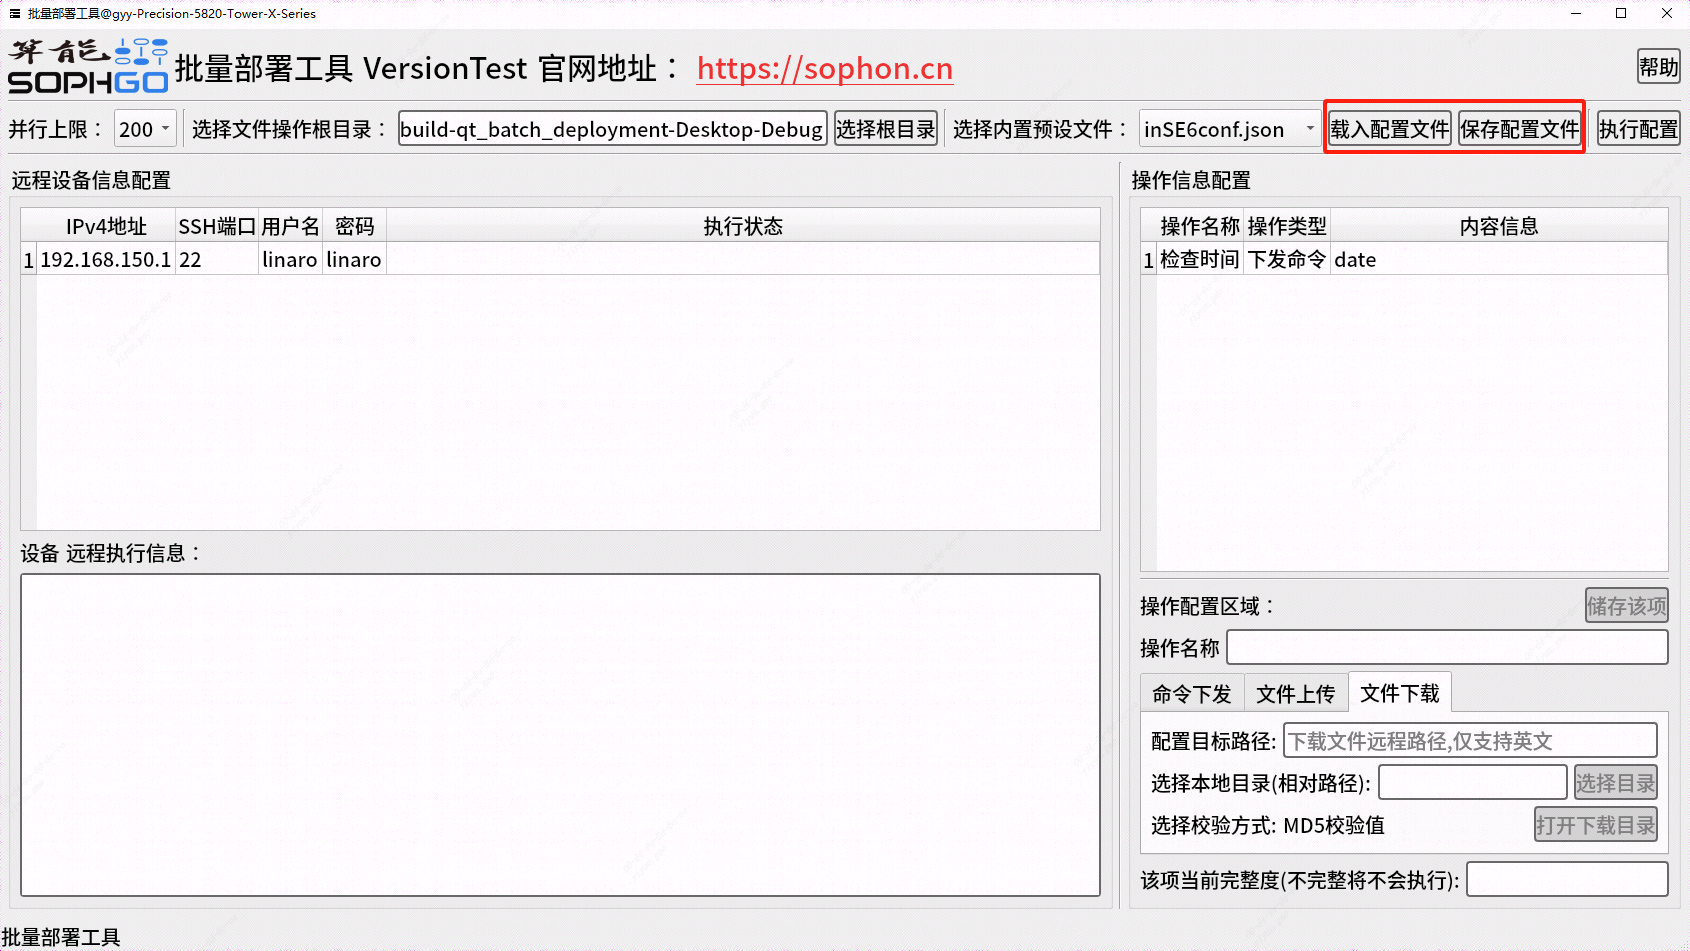This screenshot has width=1690, height=951.
Task: Open the 文件下载 tab
Action: click(1399, 693)
